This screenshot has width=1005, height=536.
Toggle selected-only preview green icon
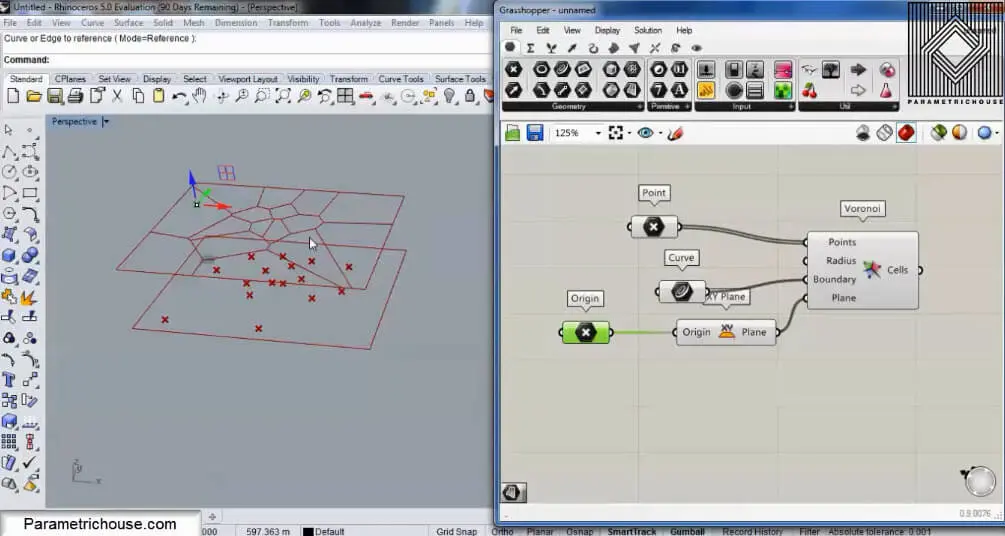point(938,133)
